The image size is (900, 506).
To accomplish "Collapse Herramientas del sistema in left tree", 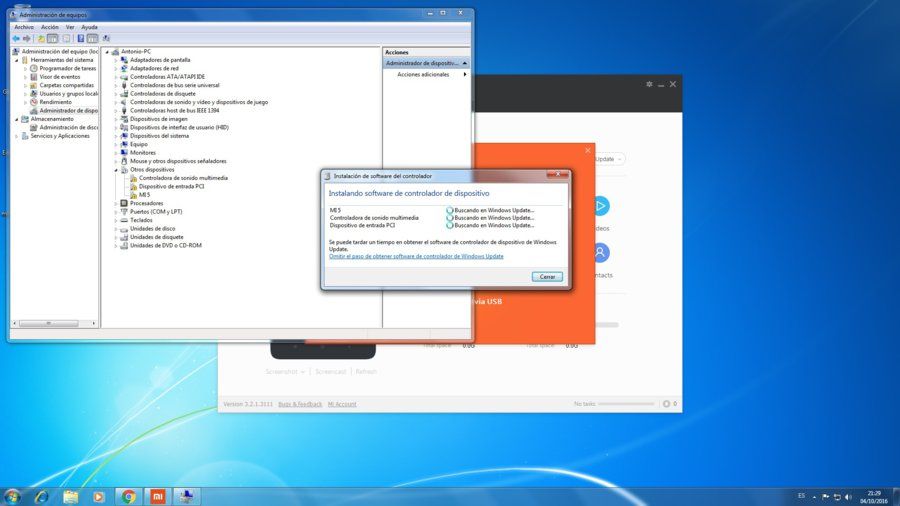I will 17,60.
